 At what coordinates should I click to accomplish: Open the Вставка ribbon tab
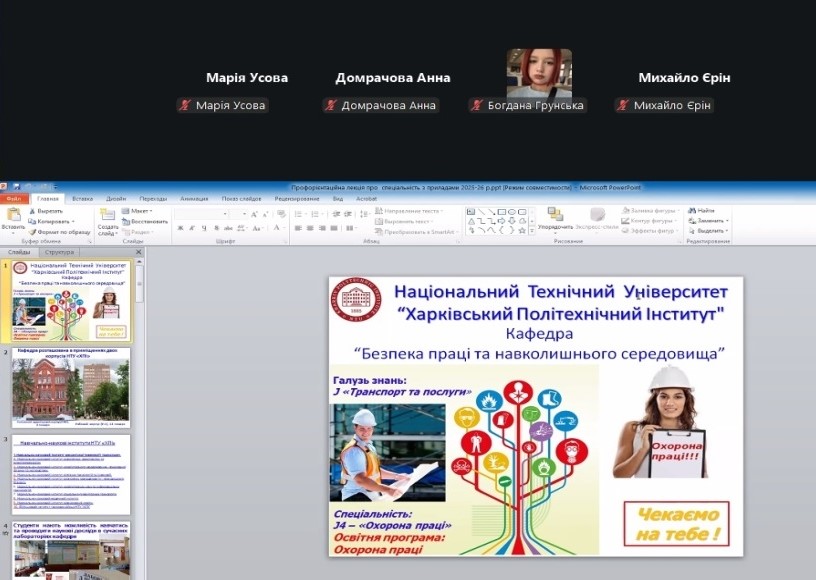click(82, 198)
